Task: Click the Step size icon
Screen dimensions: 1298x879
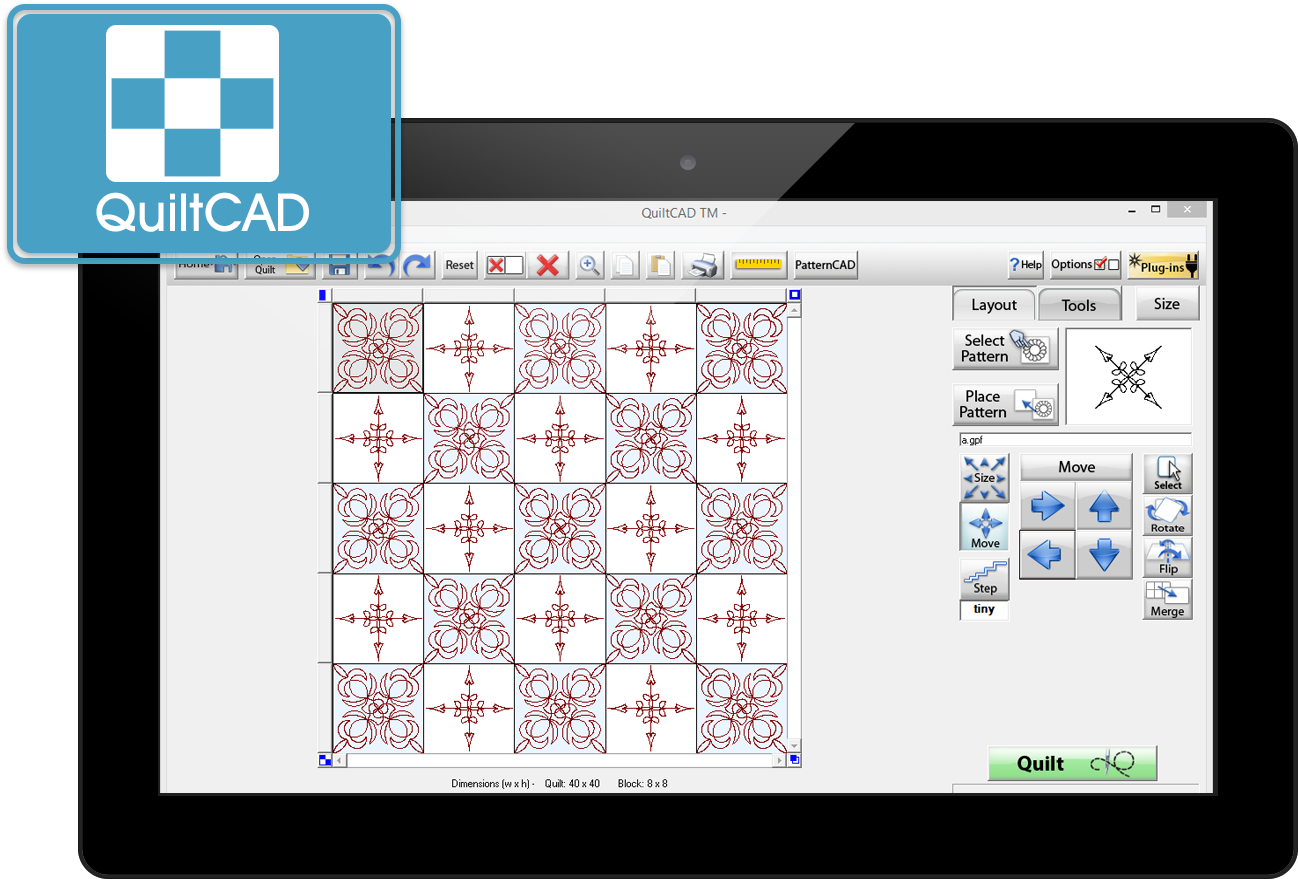Action: (985, 579)
